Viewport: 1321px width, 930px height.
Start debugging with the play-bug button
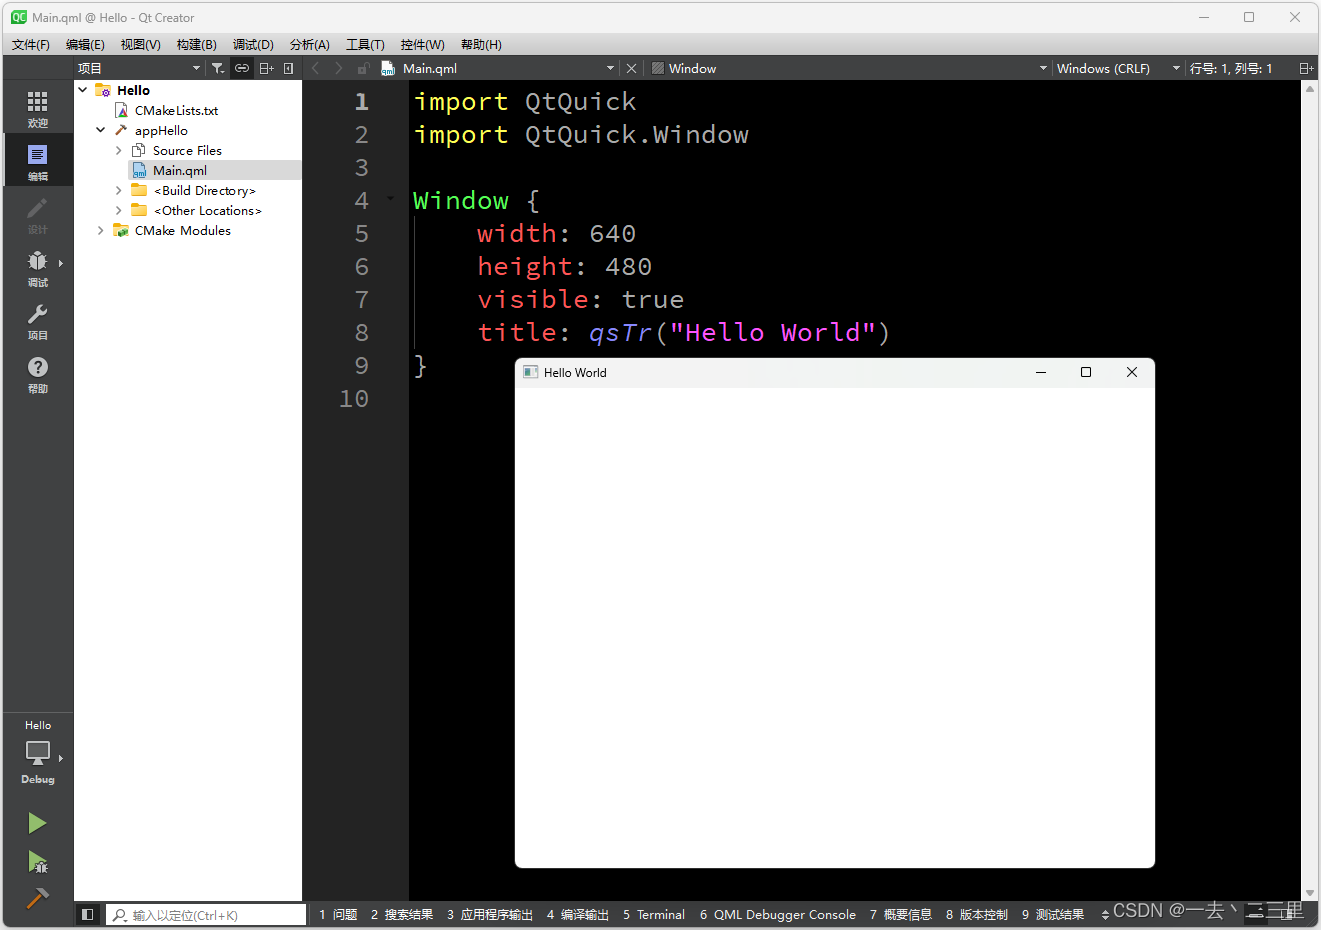pyautogui.click(x=37, y=862)
